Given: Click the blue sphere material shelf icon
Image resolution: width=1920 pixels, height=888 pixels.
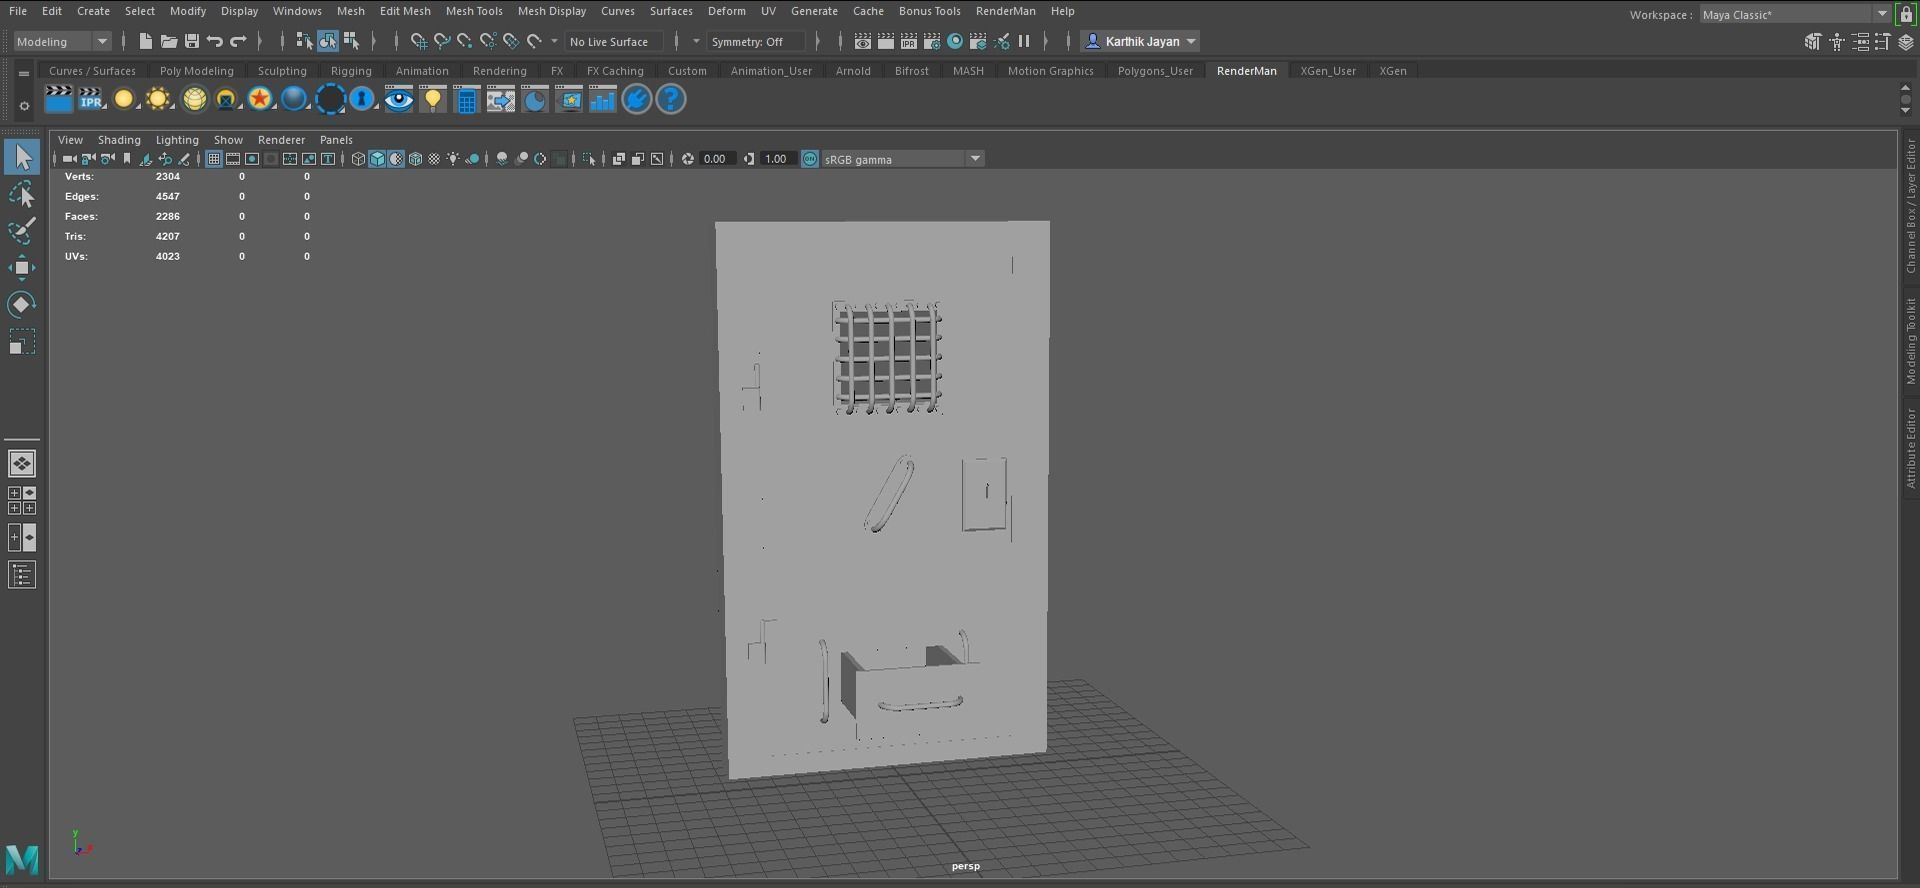Looking at the screenshot, I should [294, 99].
